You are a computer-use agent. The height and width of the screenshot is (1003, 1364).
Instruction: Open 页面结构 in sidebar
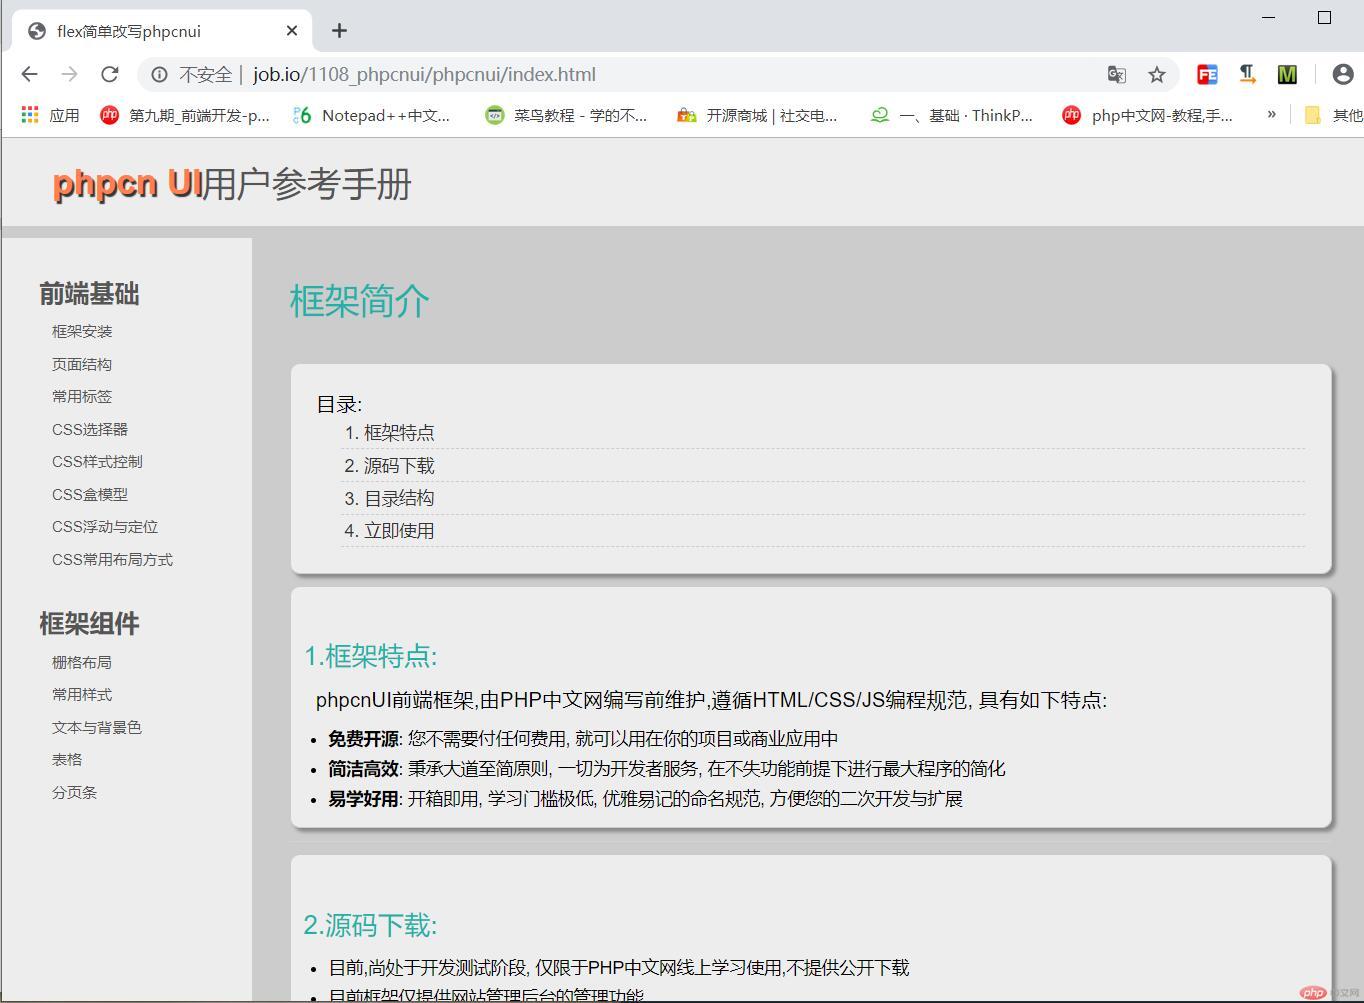[x=82, y=364]
